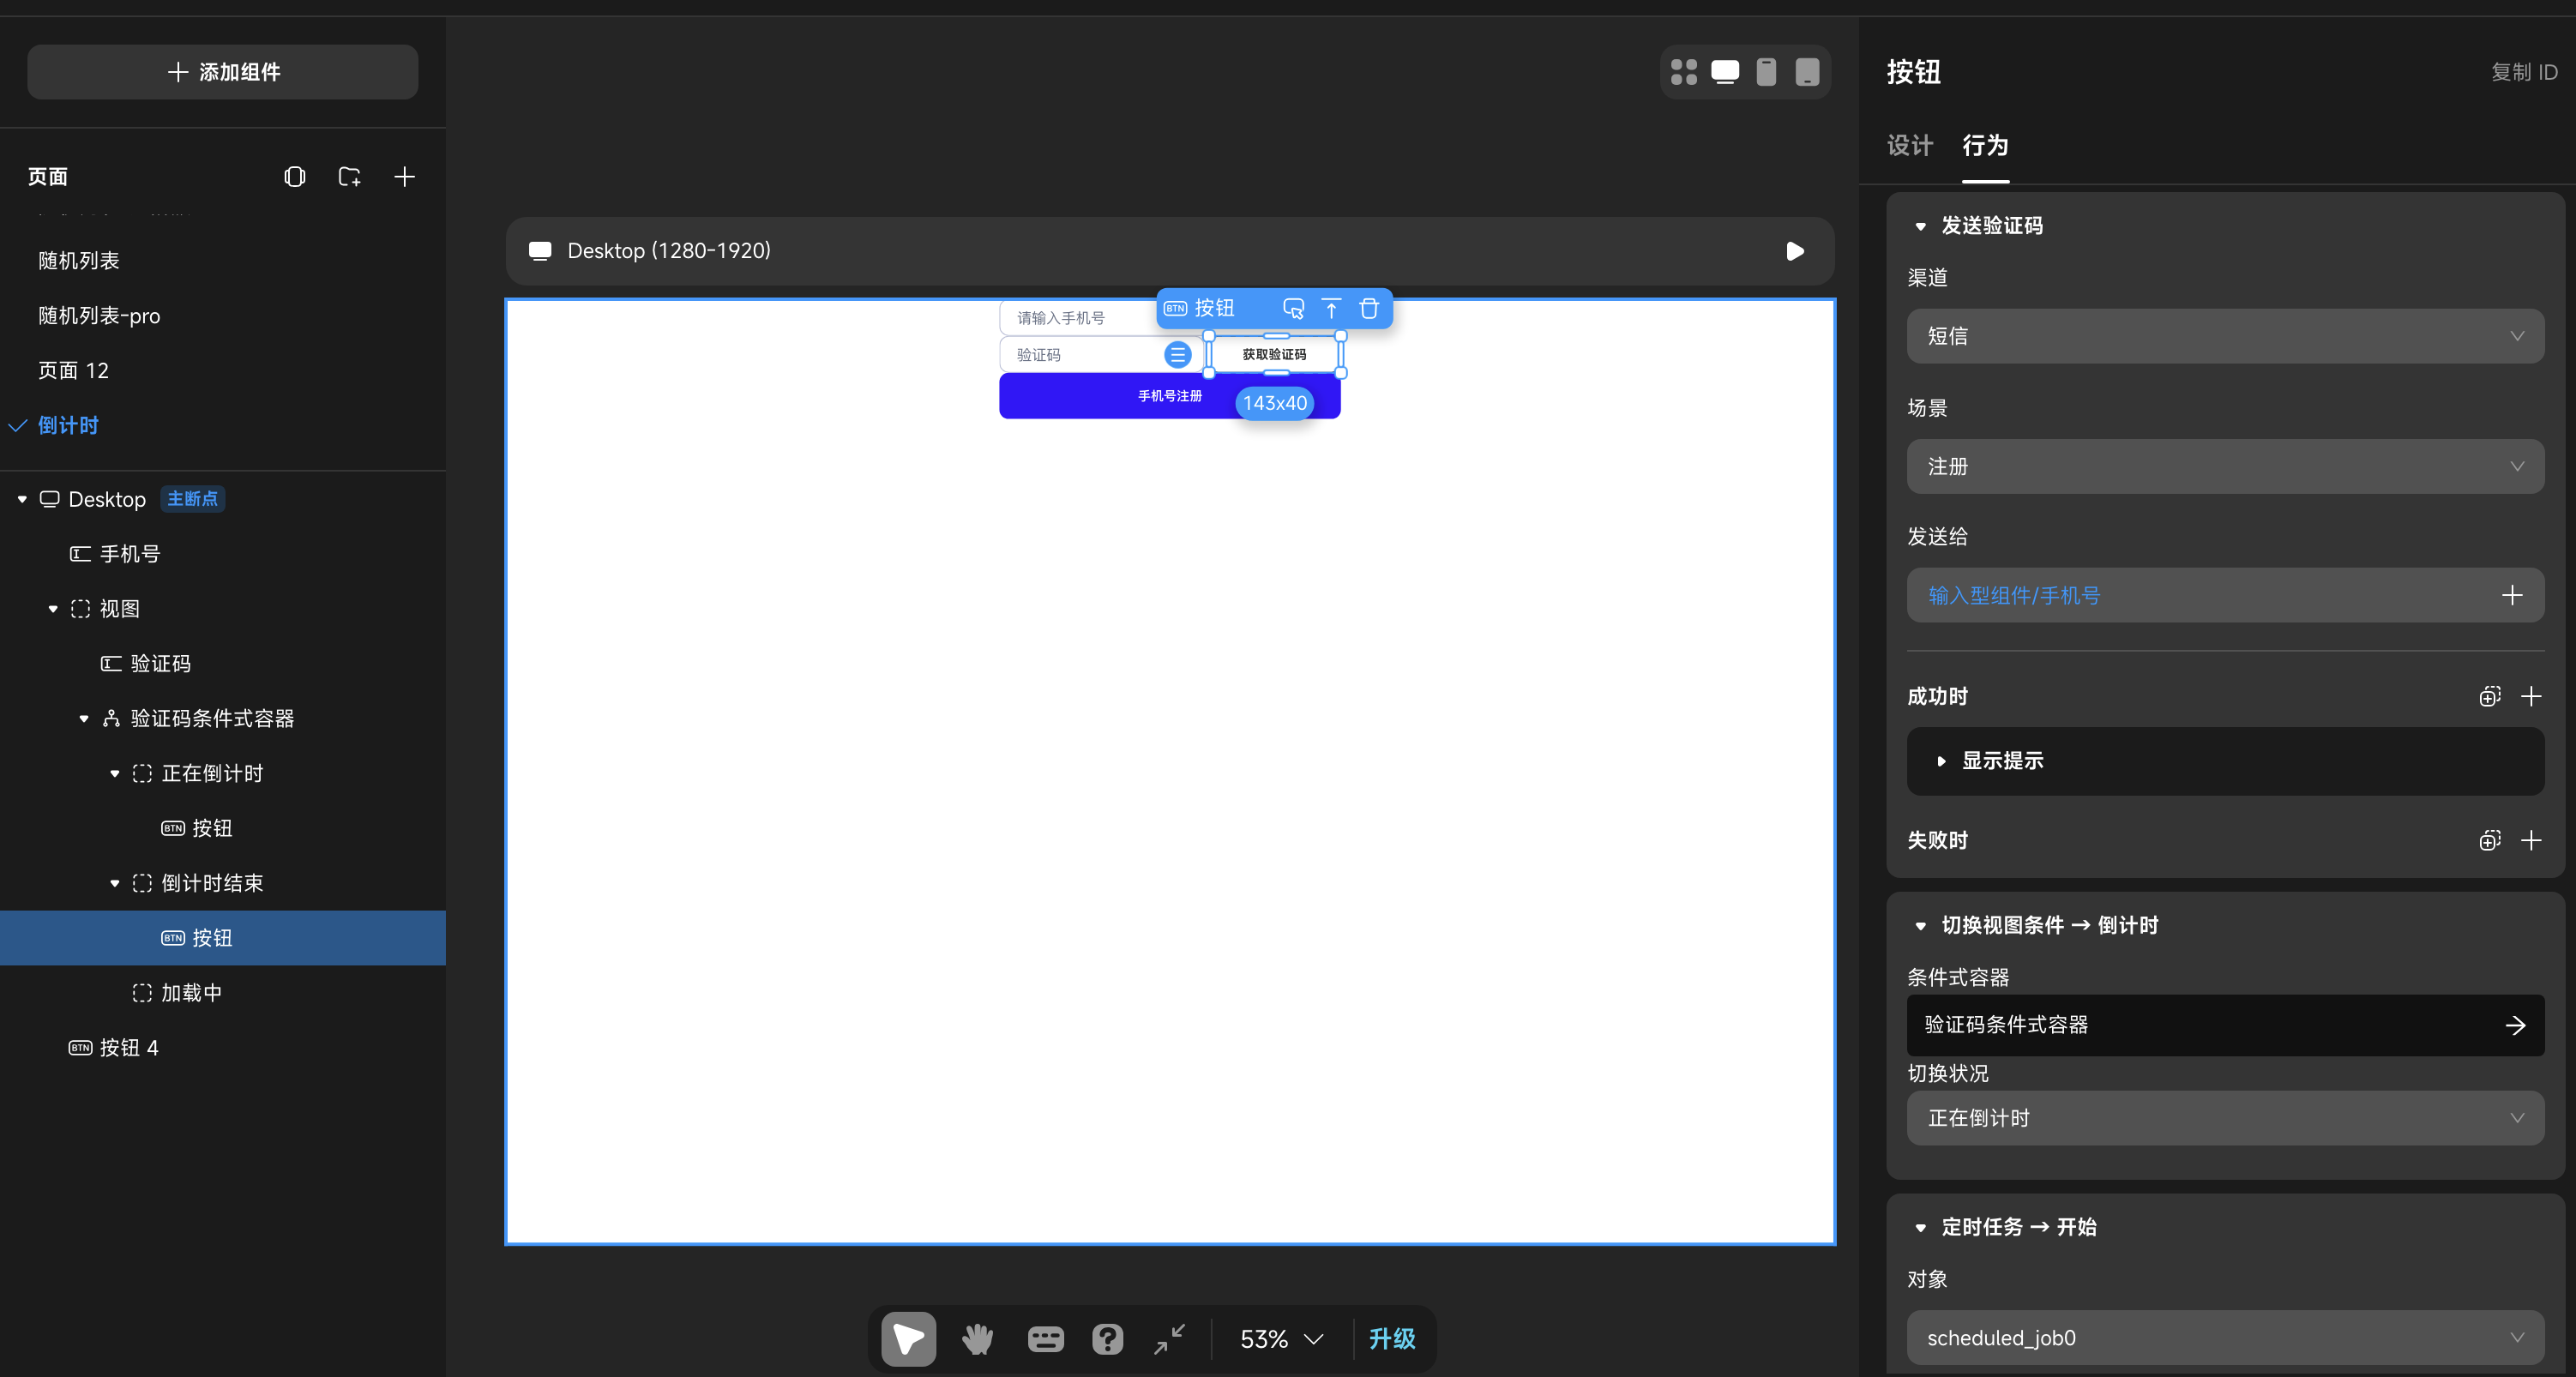Switch to mobile phone device view
Viewport: 2576px width, 1377px height.
click(1766, 72)
